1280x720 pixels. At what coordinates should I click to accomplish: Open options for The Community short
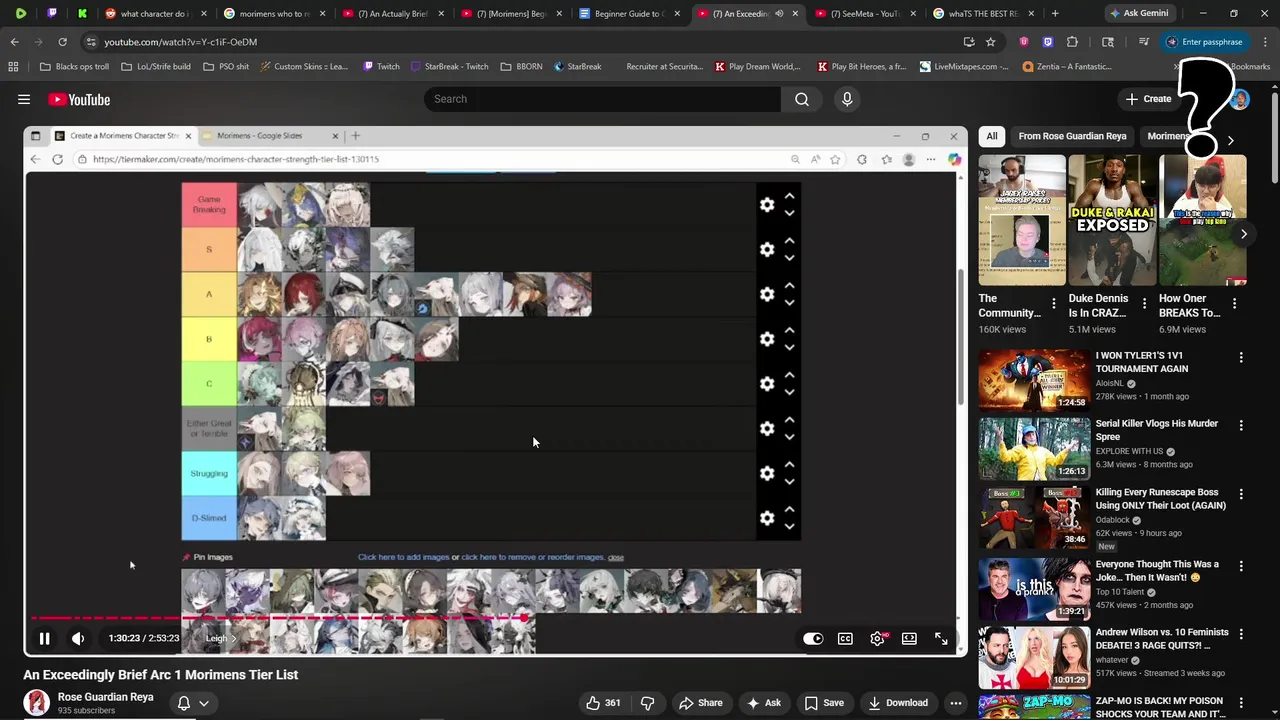(x=1053, y=303)
